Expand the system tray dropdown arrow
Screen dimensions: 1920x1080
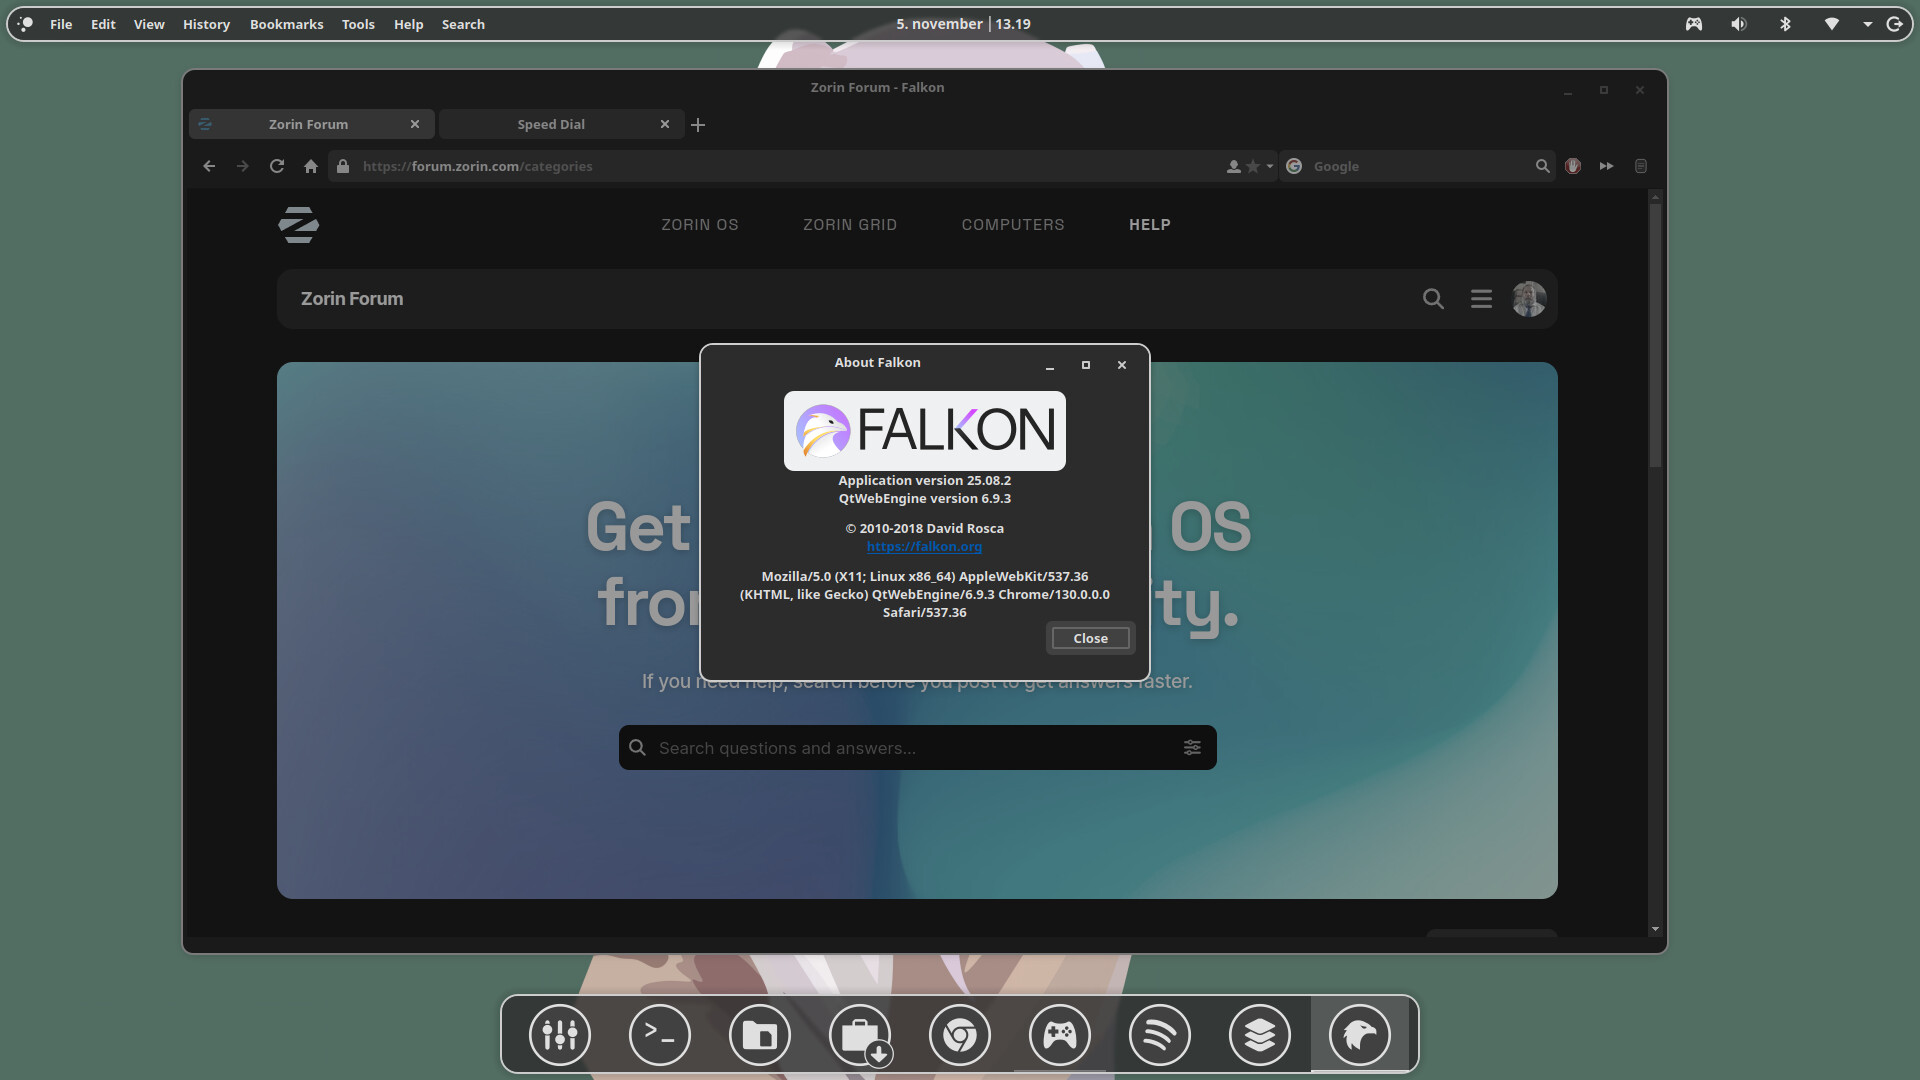[x=1867, y=24]
